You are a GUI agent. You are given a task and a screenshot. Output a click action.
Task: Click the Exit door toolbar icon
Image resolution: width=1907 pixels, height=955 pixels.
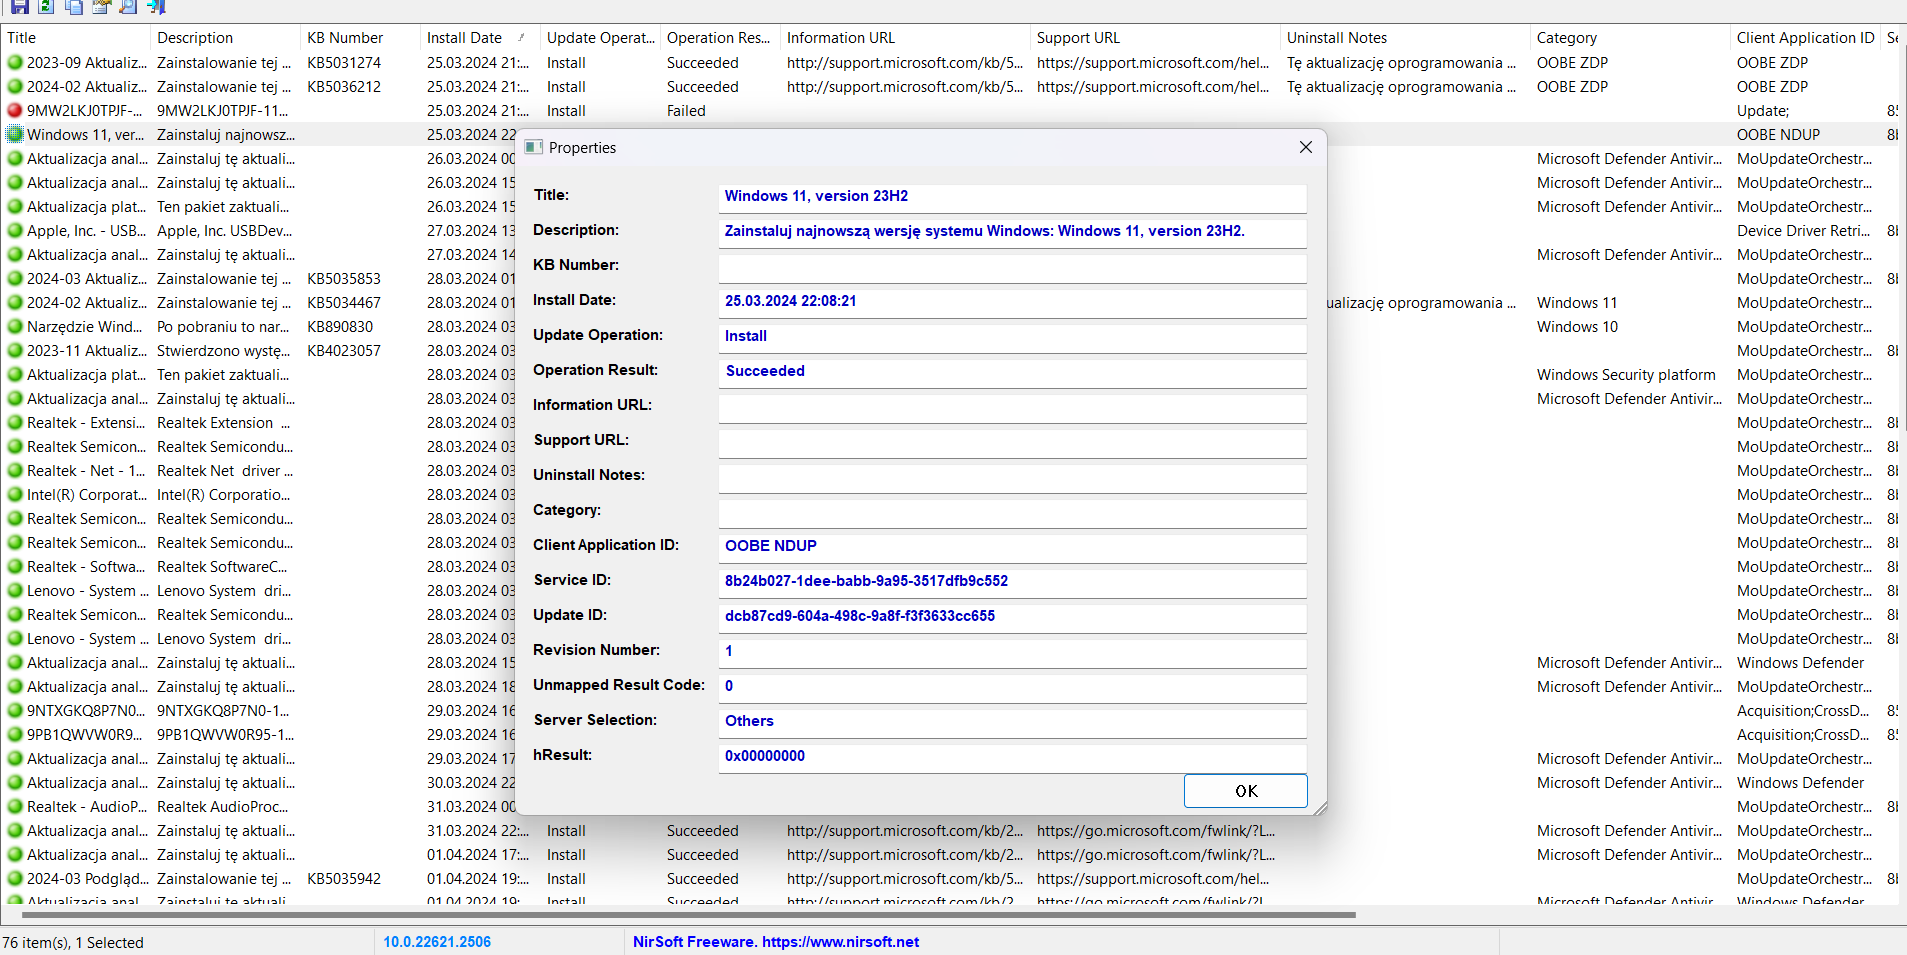[156, 6]
